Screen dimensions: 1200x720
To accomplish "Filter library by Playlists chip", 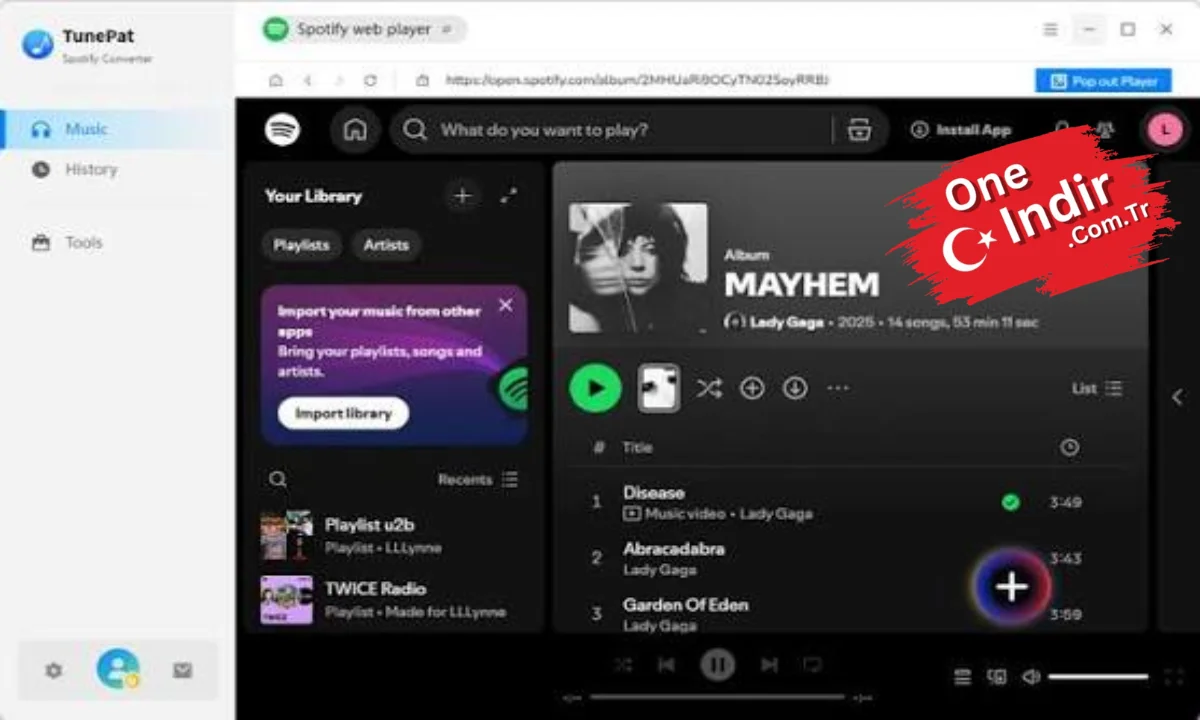I will coord(301,245).
